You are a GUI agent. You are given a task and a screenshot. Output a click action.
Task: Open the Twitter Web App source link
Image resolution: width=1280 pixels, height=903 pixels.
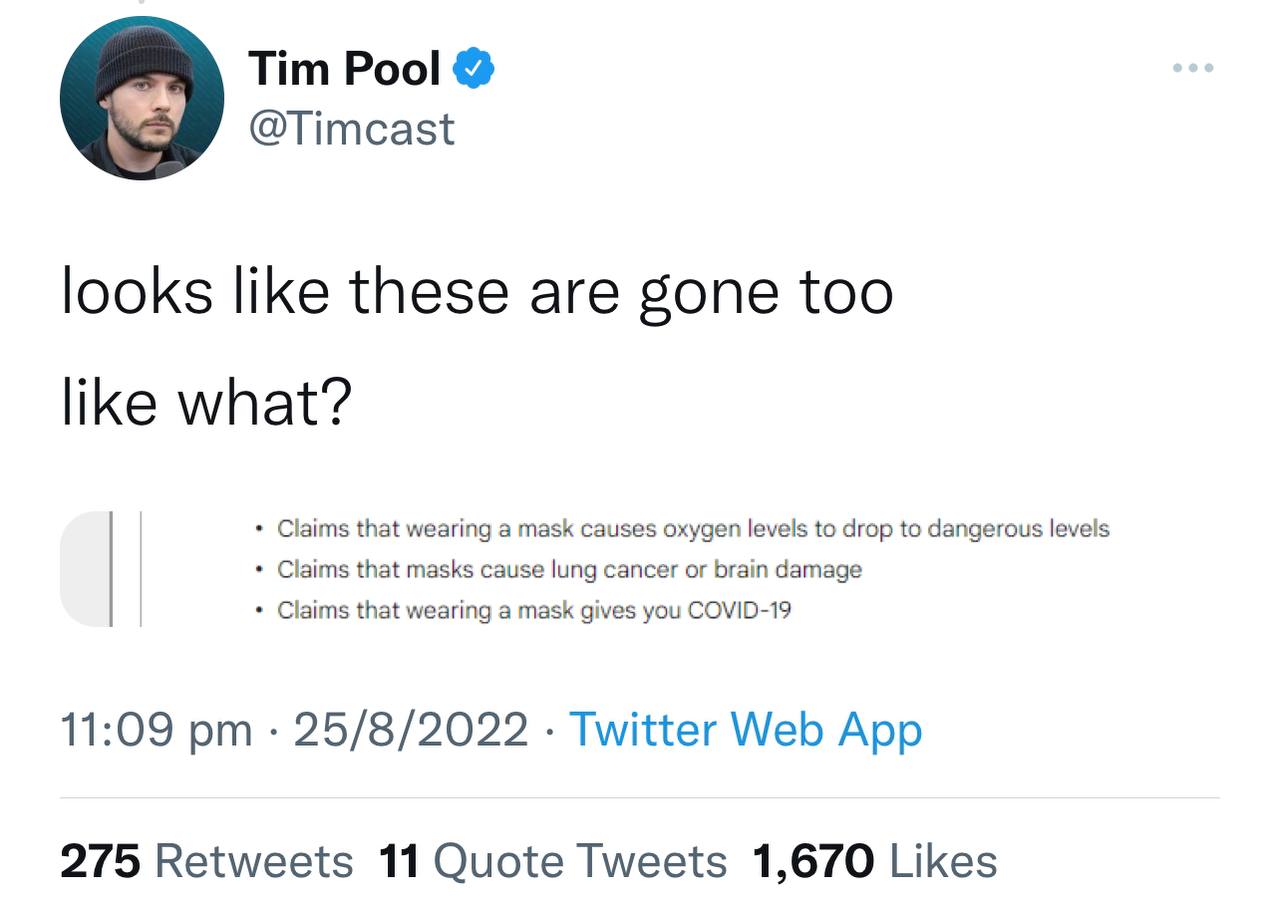(745, 729)
